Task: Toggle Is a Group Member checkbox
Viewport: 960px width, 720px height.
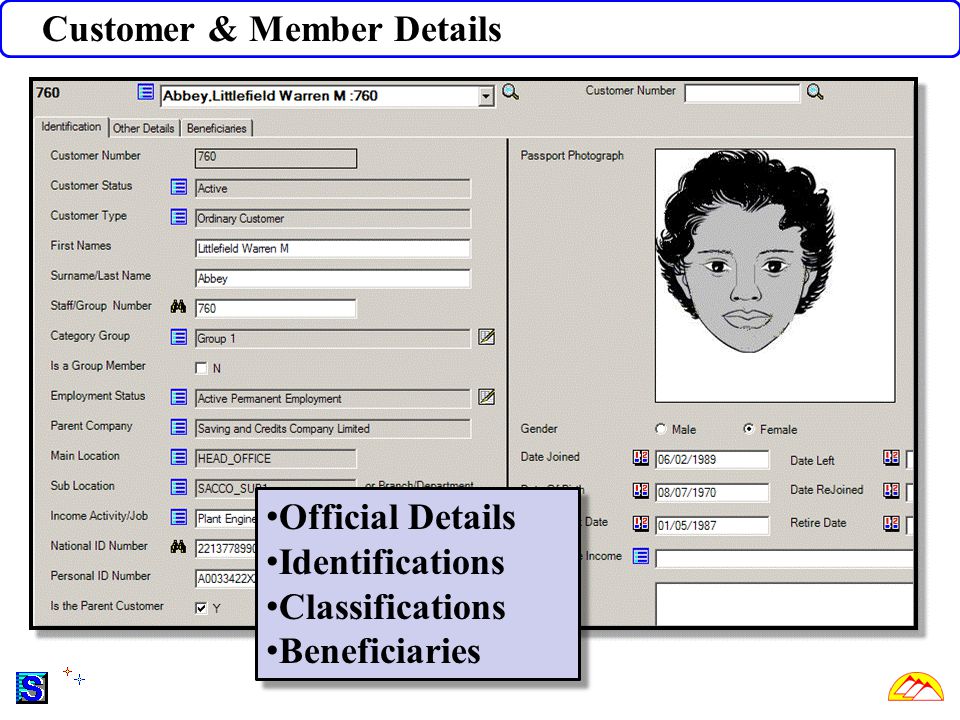Action: (201, 368)
